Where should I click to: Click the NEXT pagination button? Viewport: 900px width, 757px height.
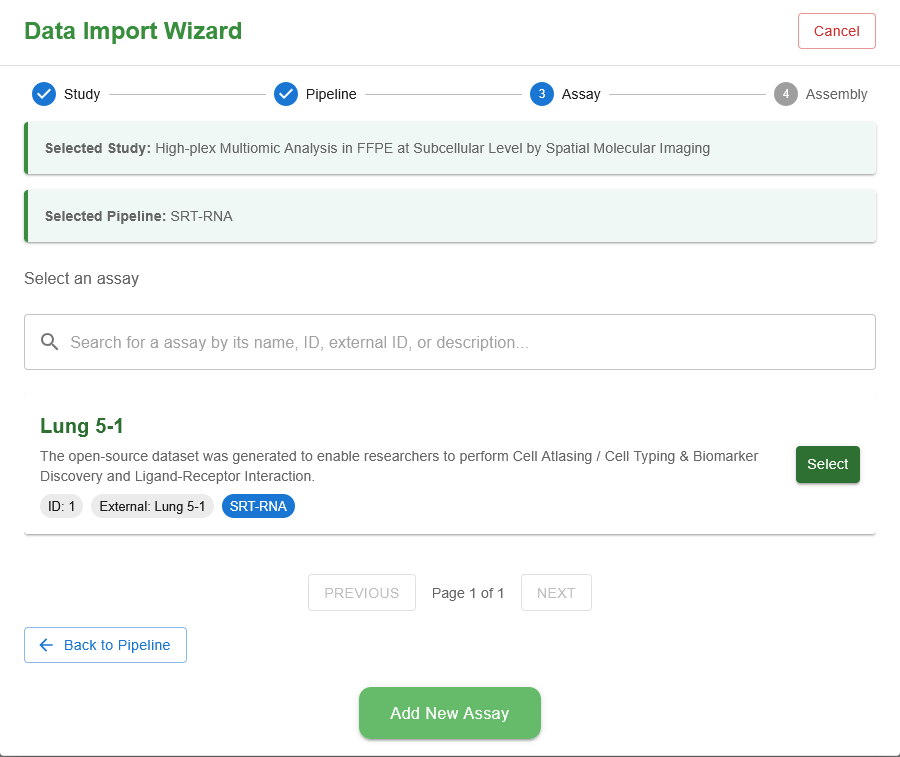[555, 593]
